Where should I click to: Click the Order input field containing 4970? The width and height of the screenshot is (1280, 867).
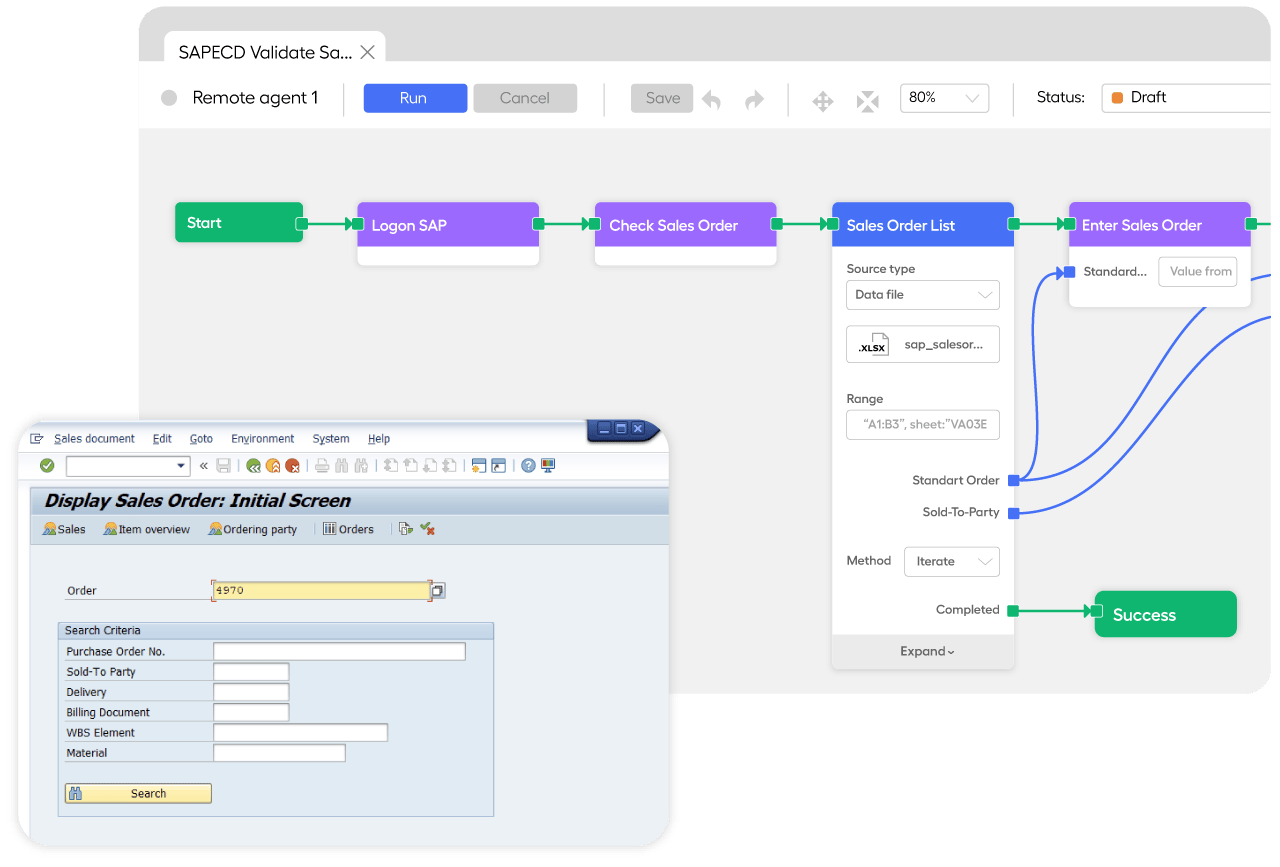tap(321, 591)
